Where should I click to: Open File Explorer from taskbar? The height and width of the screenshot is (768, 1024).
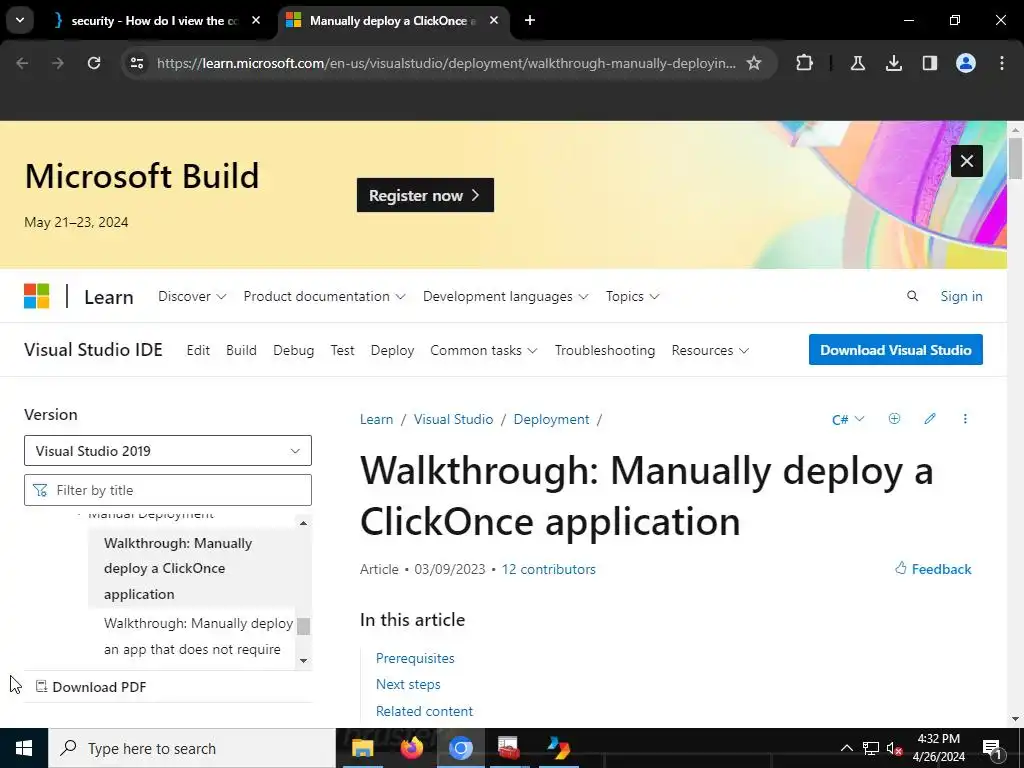pyautogui.click(x=362, y=748)
